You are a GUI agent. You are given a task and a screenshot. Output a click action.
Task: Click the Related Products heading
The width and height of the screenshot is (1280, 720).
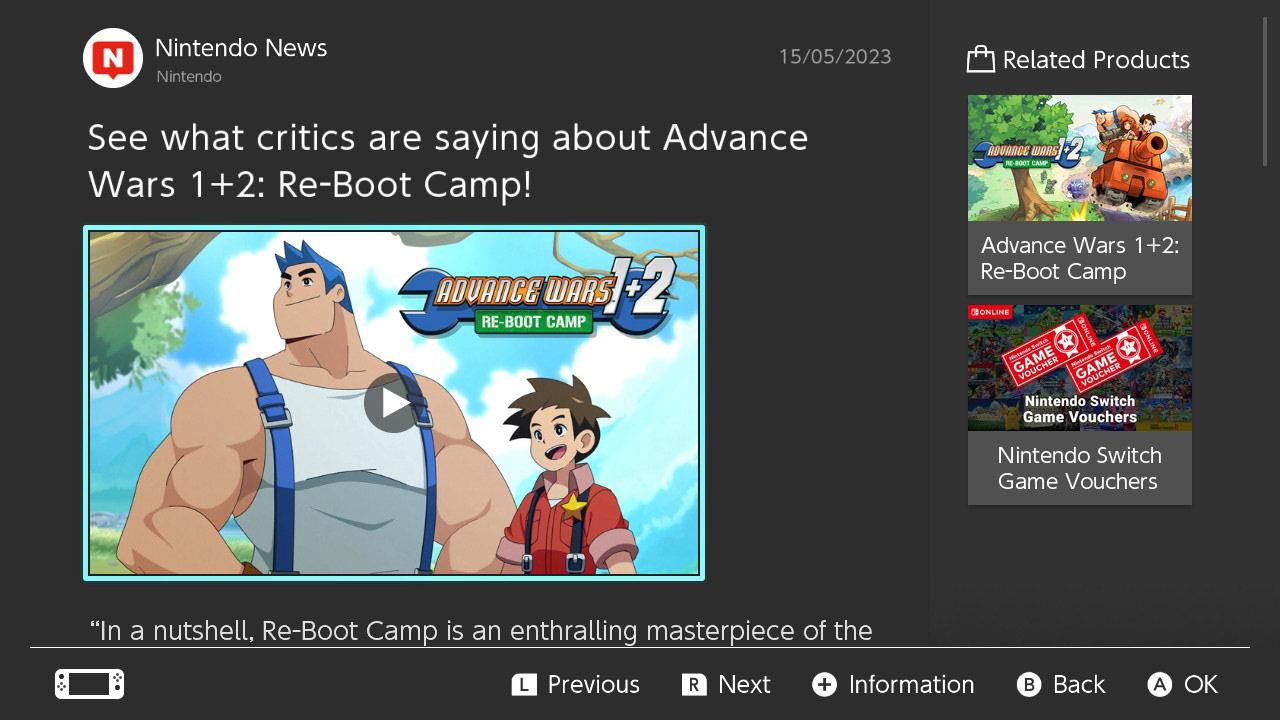click(x=1096, y=60)
